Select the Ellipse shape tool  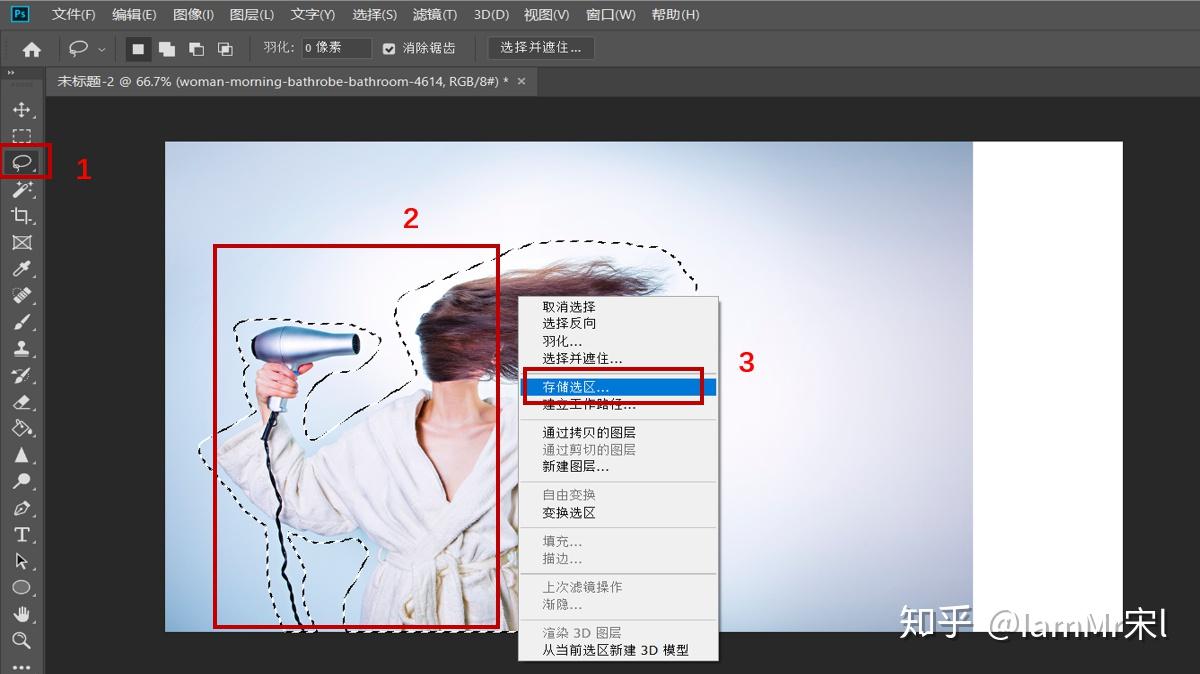pyautogui.click(x=22, y=588)
